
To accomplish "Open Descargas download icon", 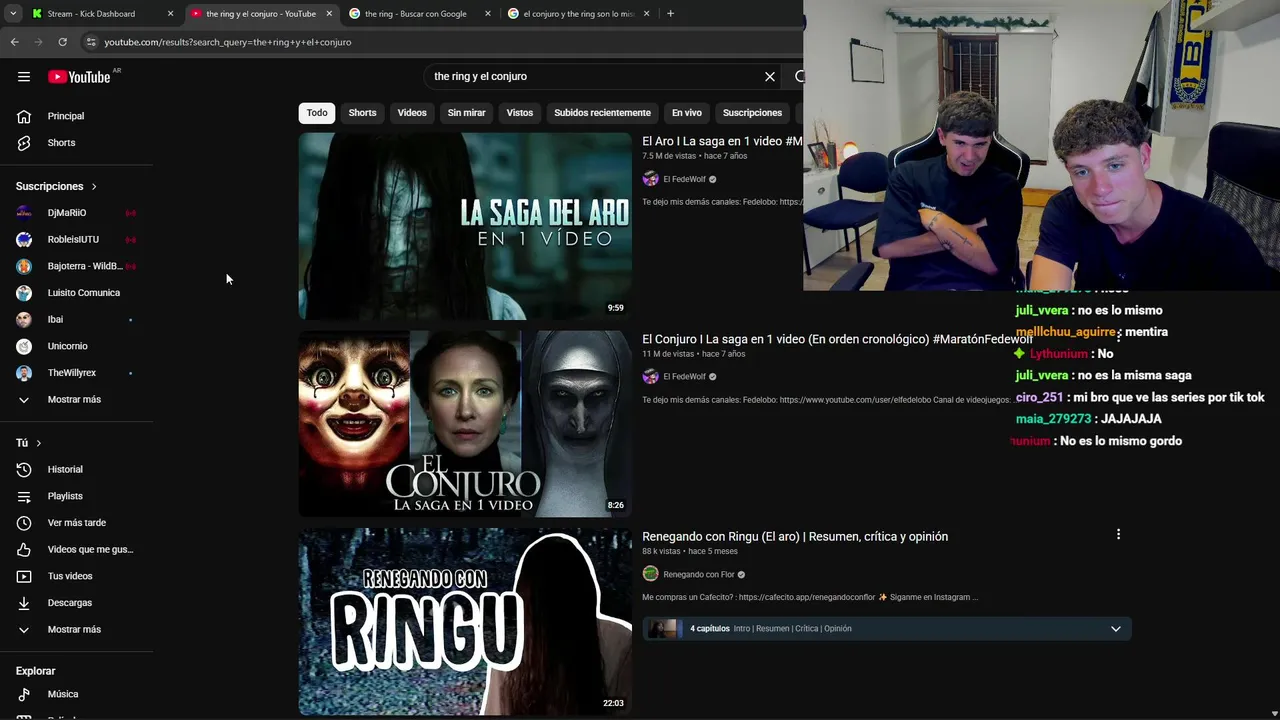I will (24, 603).
